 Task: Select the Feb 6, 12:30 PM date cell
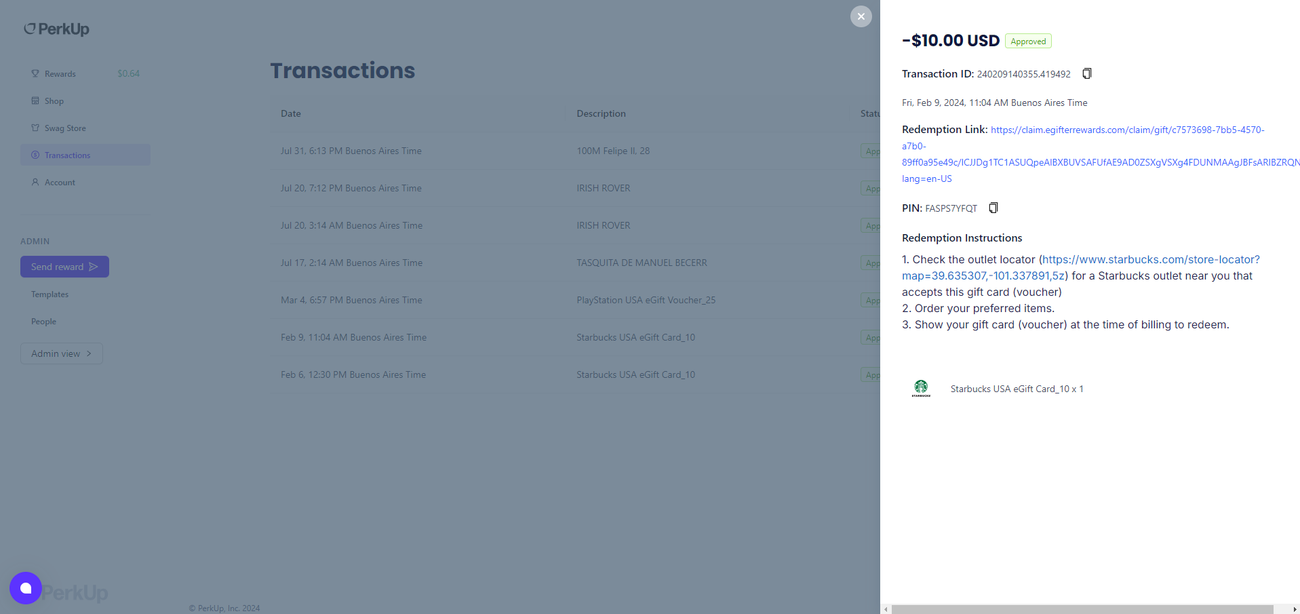coord(353,375)
